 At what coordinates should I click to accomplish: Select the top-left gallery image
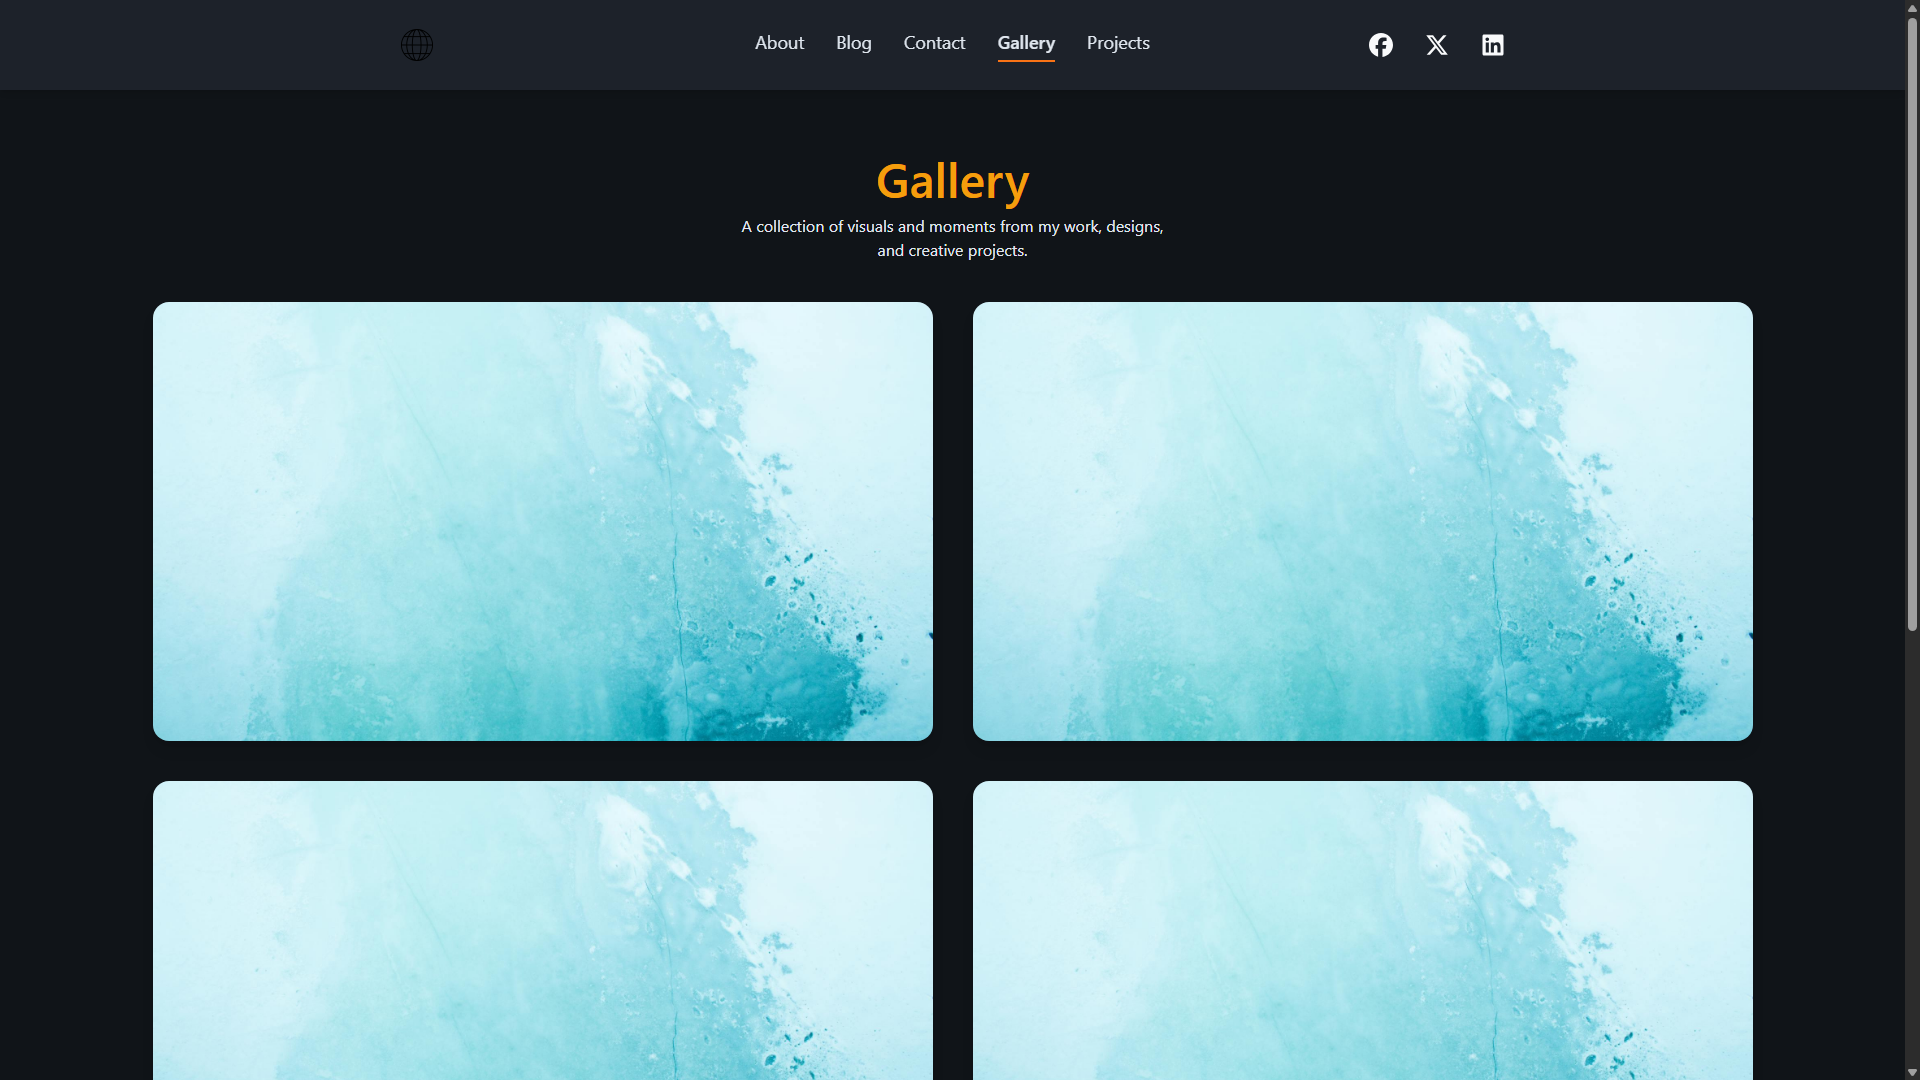(x=542, y=521)
